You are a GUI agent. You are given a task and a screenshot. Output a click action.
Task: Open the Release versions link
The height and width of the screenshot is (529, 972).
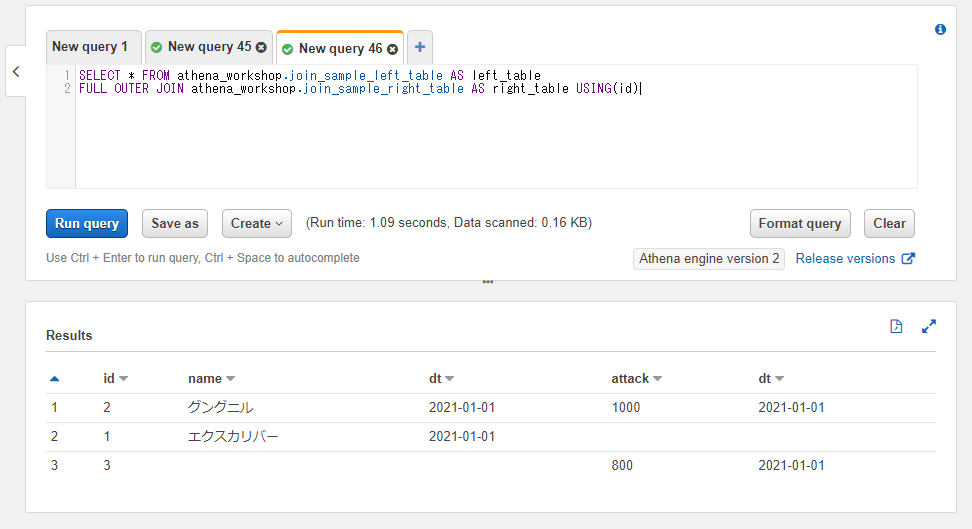click(845, 259)
